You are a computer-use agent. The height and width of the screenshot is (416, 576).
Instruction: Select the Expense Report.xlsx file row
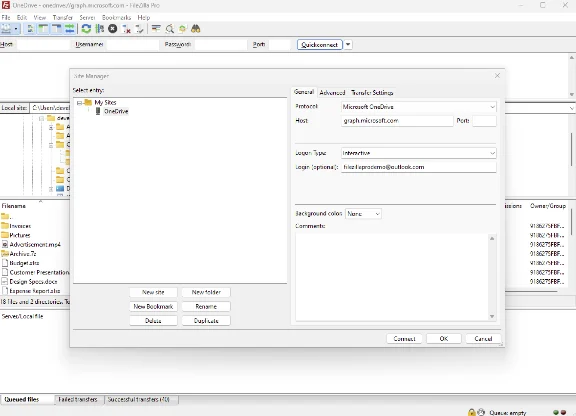coord(35,291)
